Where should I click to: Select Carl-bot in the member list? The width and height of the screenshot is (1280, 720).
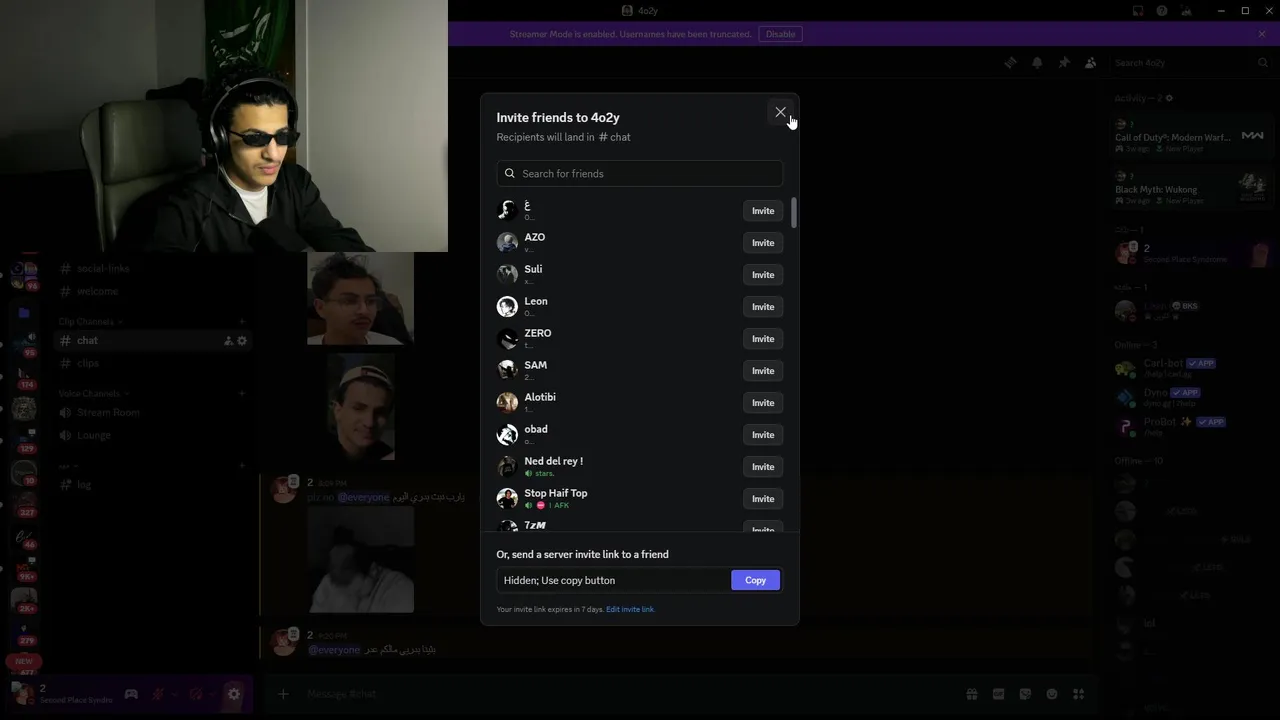[1191, 368]
